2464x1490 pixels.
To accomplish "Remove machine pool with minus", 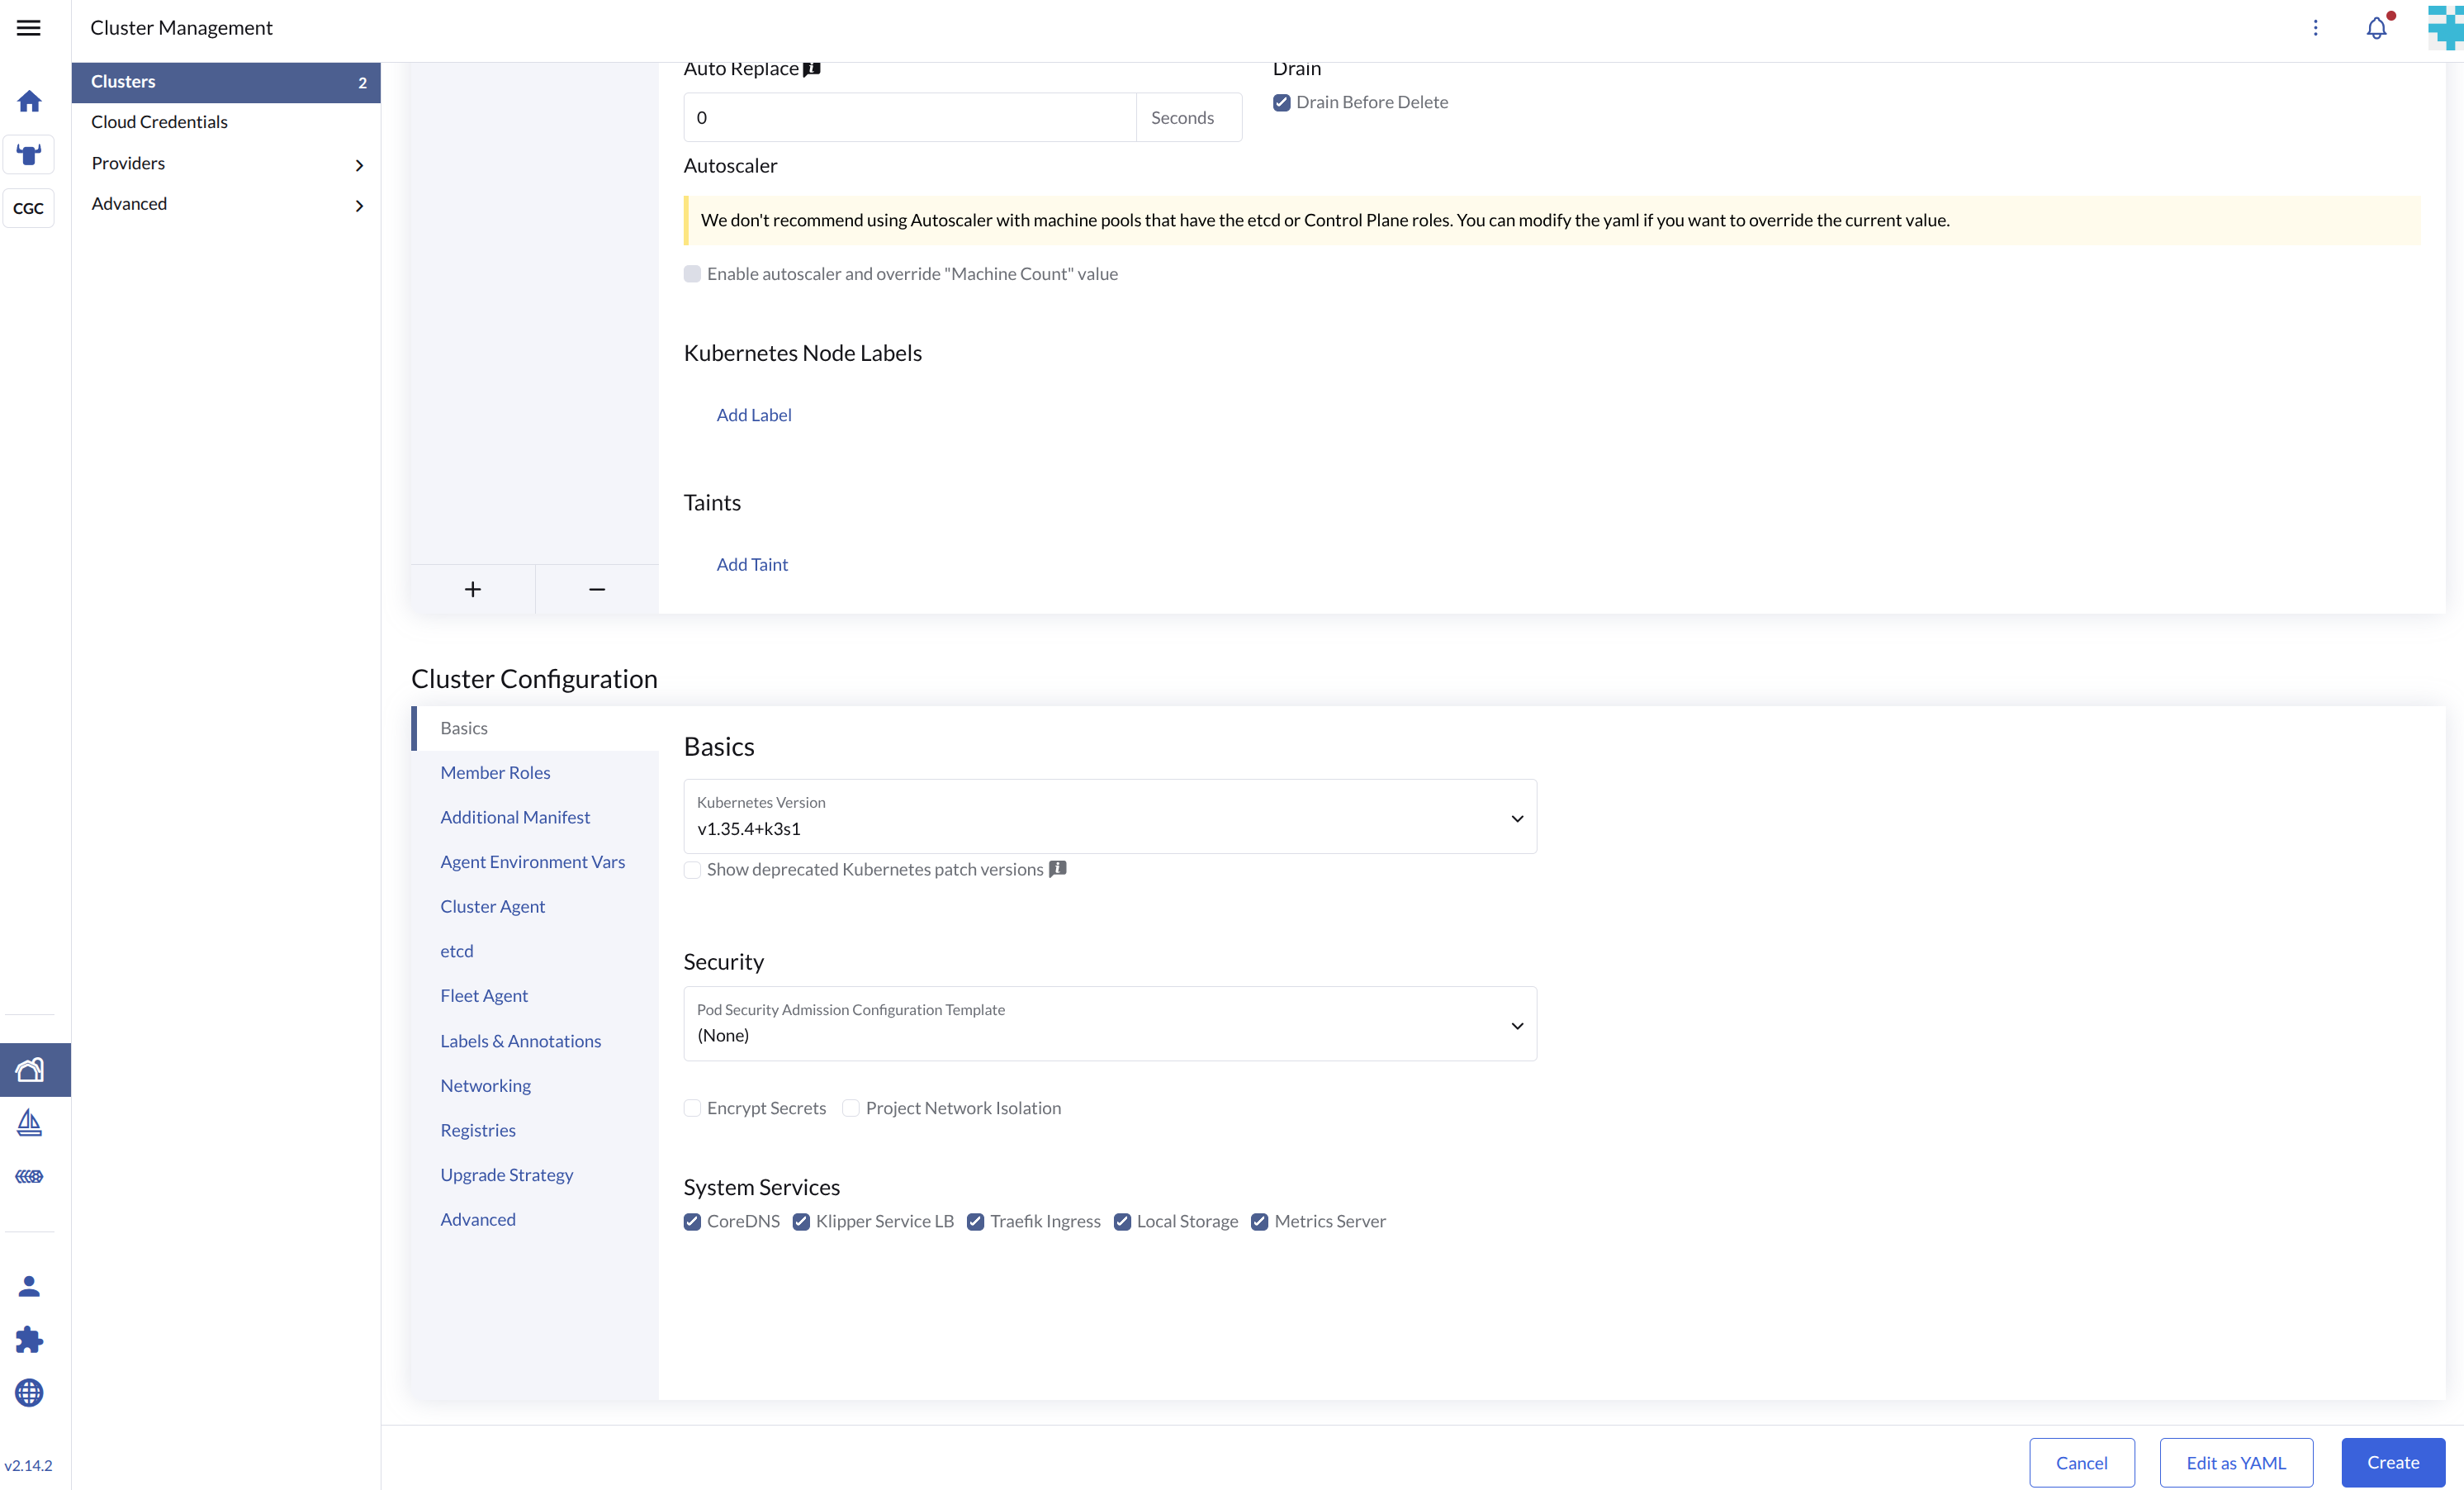I will tap(597, 590).
